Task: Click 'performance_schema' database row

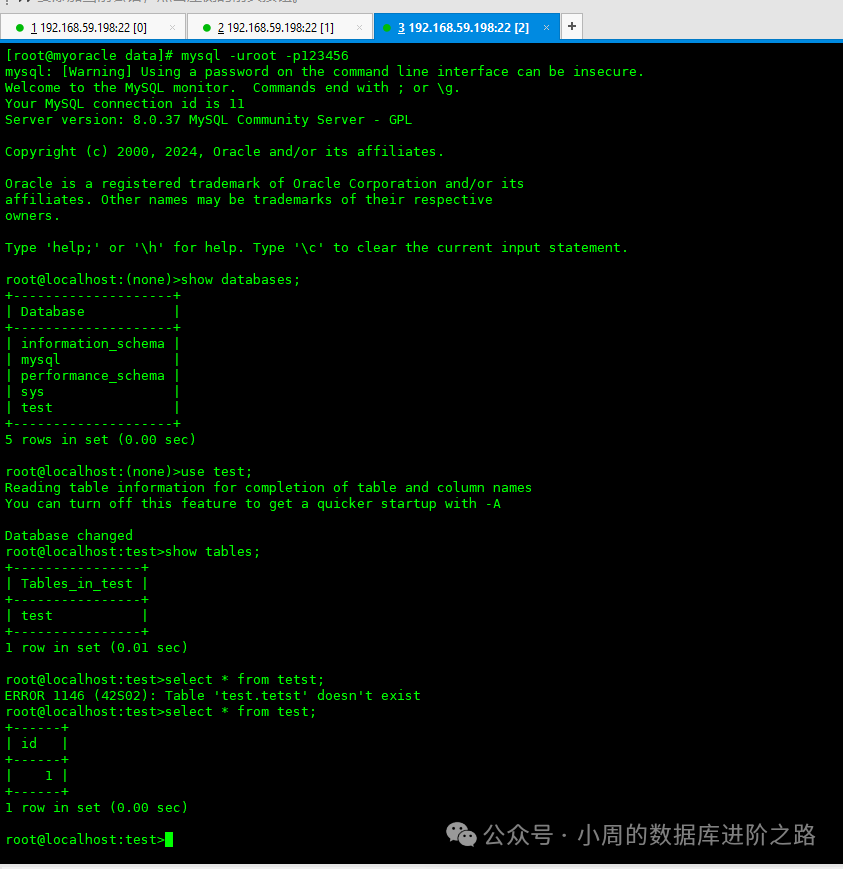Action: 93,376
